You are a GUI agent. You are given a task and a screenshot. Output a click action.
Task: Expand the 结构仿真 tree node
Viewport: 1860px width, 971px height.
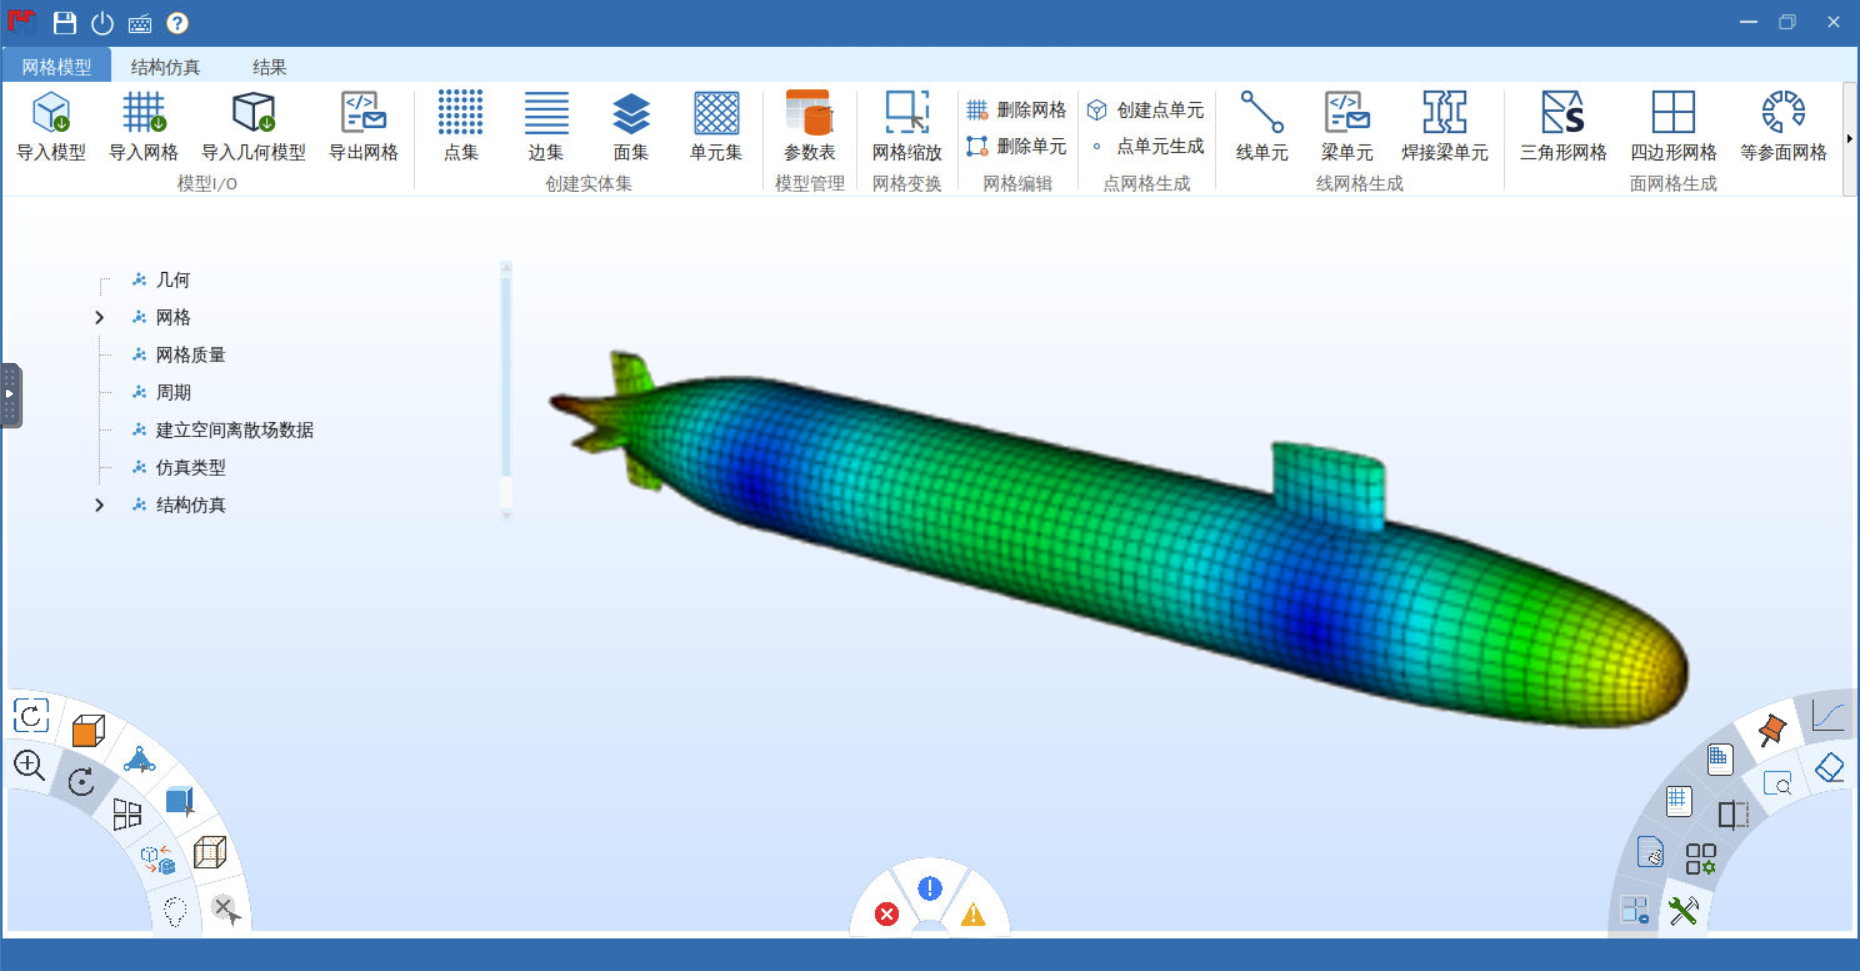99,506
